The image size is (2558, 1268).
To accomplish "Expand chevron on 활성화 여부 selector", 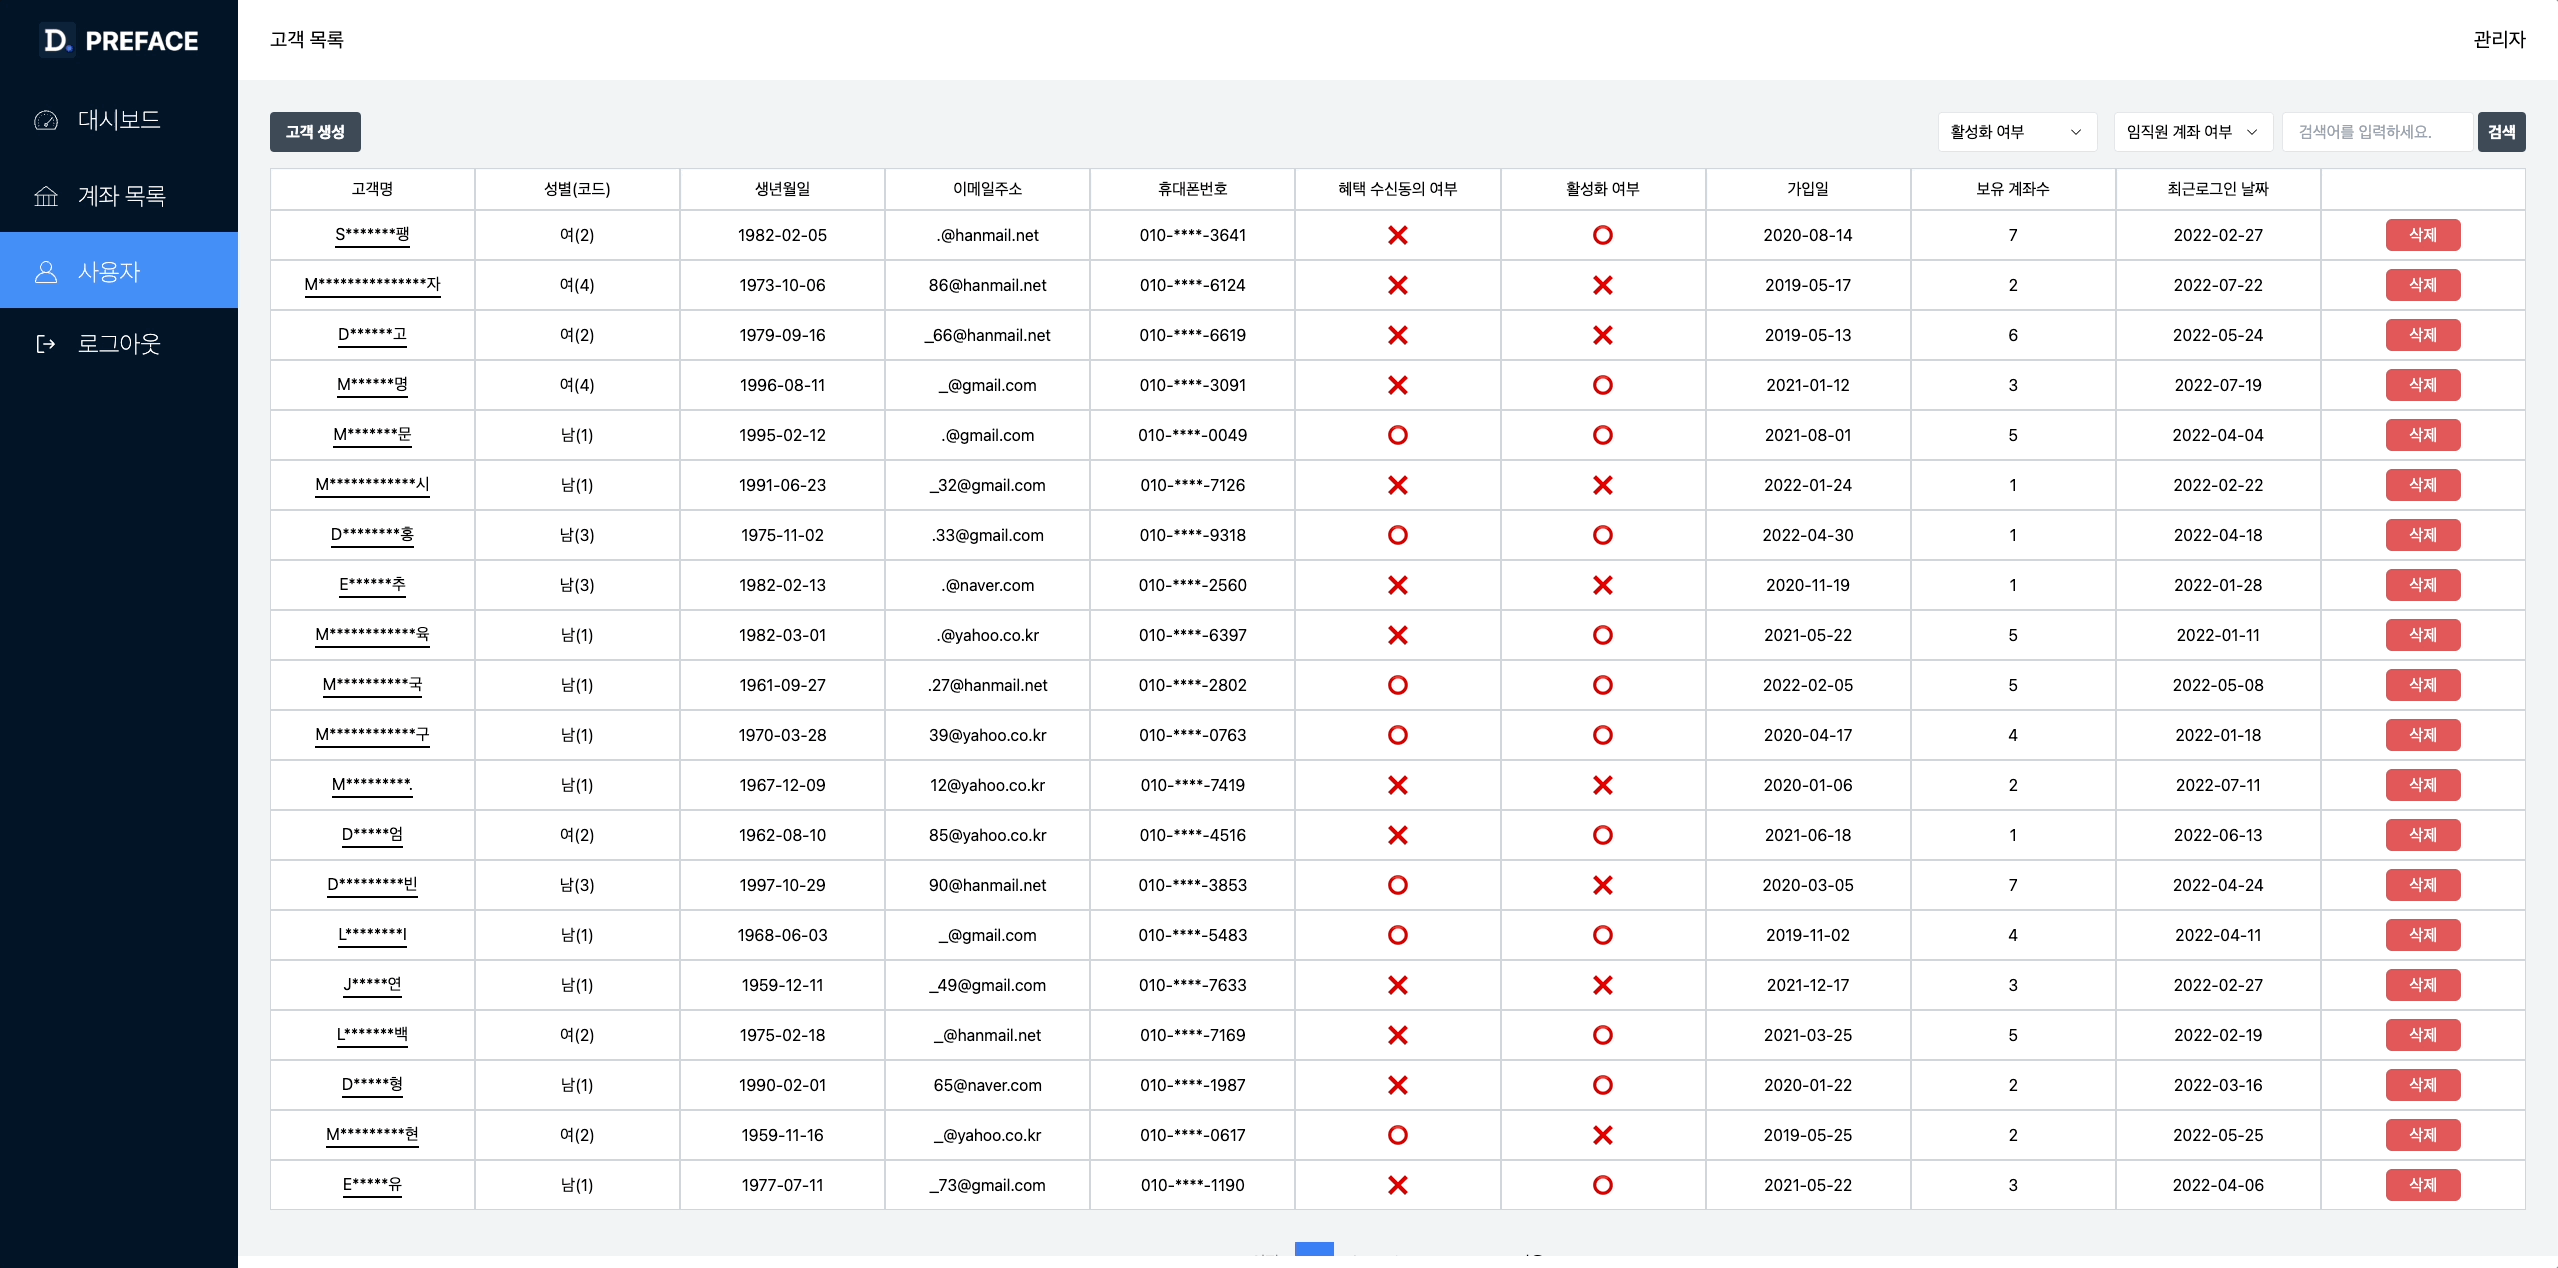I will tap(2076, 131).
